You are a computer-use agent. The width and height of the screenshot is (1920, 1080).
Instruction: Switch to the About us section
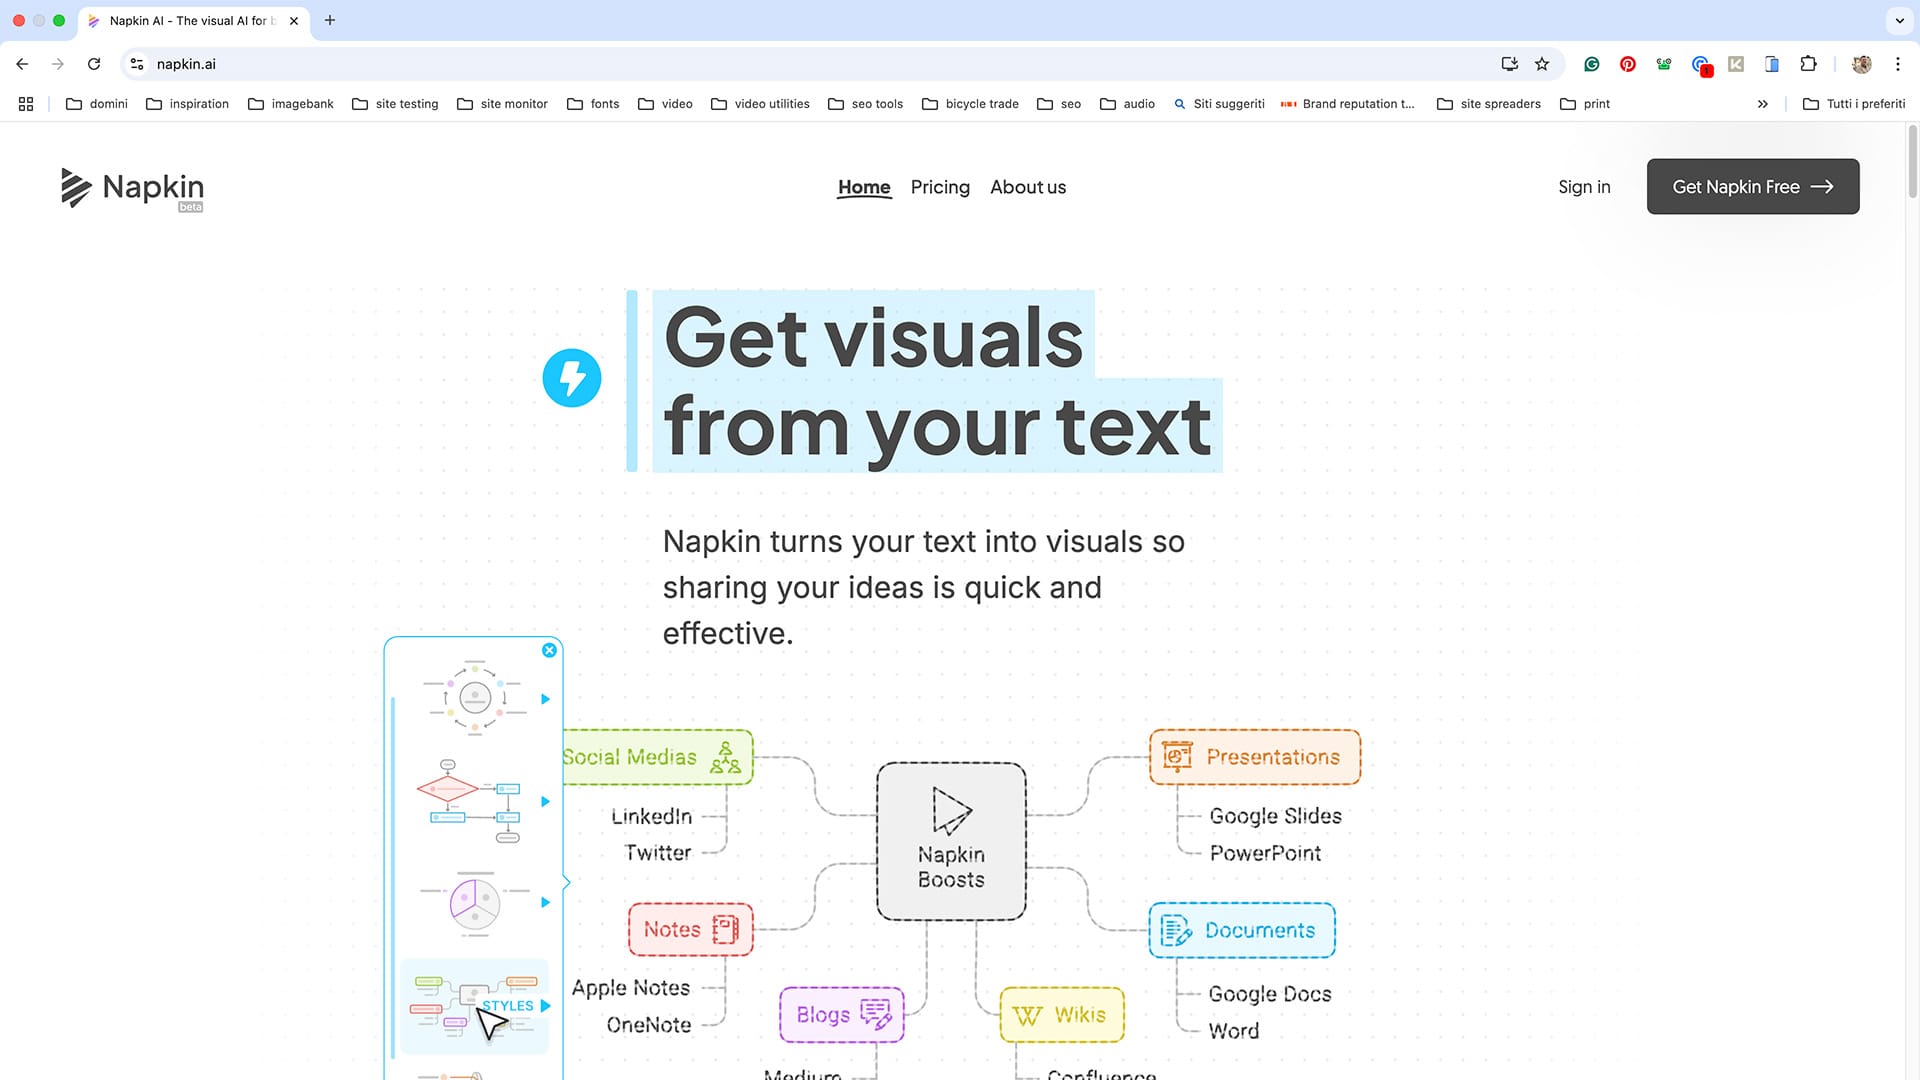[1027, 187]
